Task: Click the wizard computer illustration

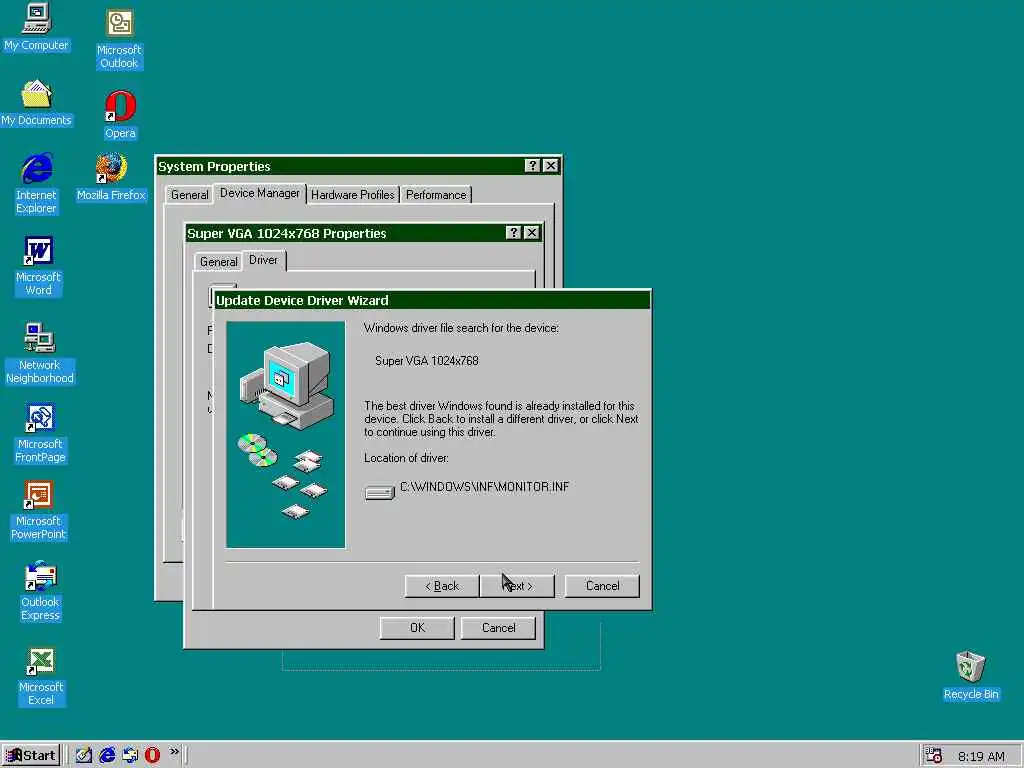Action: pos(285,434)
